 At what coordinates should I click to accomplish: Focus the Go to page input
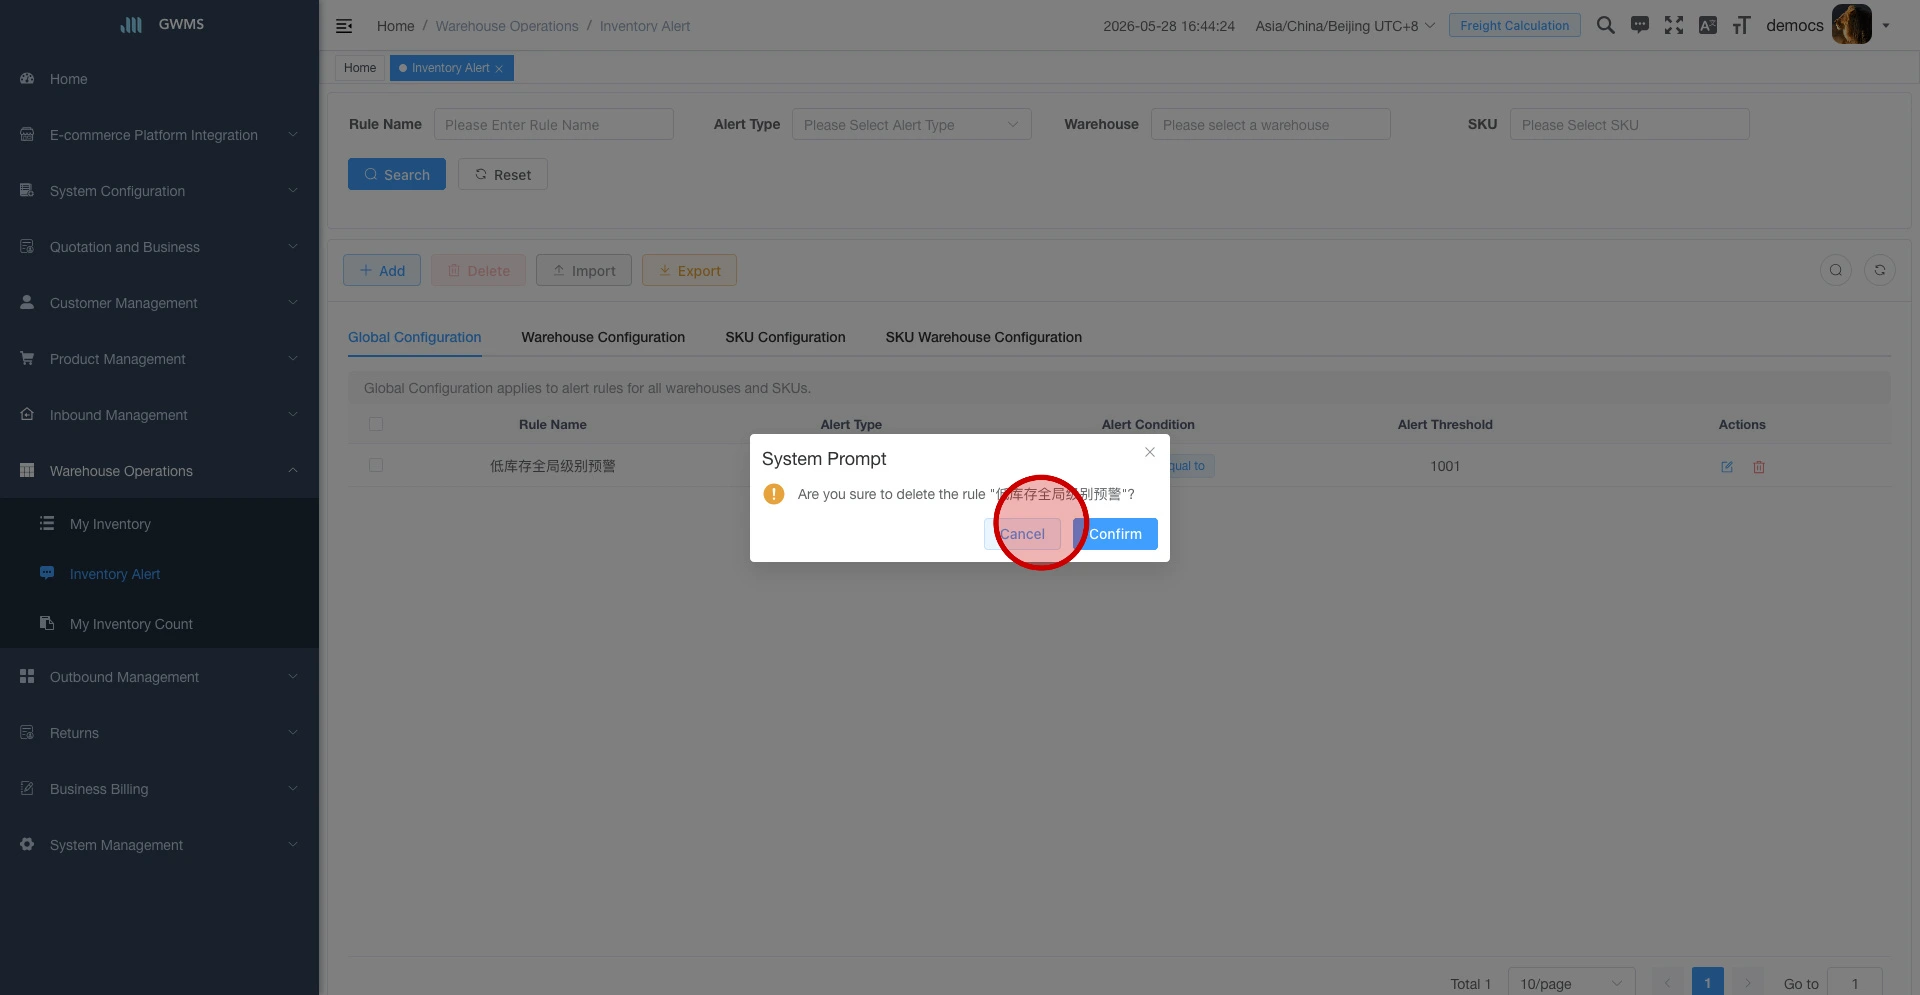coord(1854,983)
